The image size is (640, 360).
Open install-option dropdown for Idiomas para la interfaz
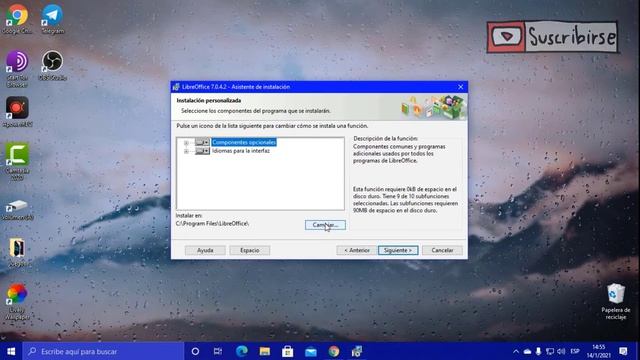202,151
